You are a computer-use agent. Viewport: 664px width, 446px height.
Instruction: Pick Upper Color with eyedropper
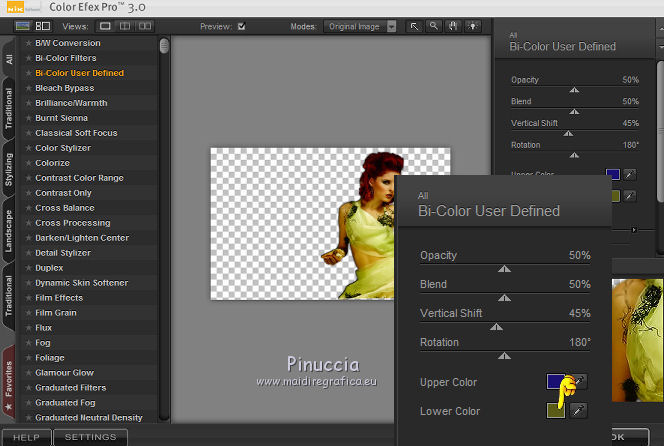[x=579, y=382]
